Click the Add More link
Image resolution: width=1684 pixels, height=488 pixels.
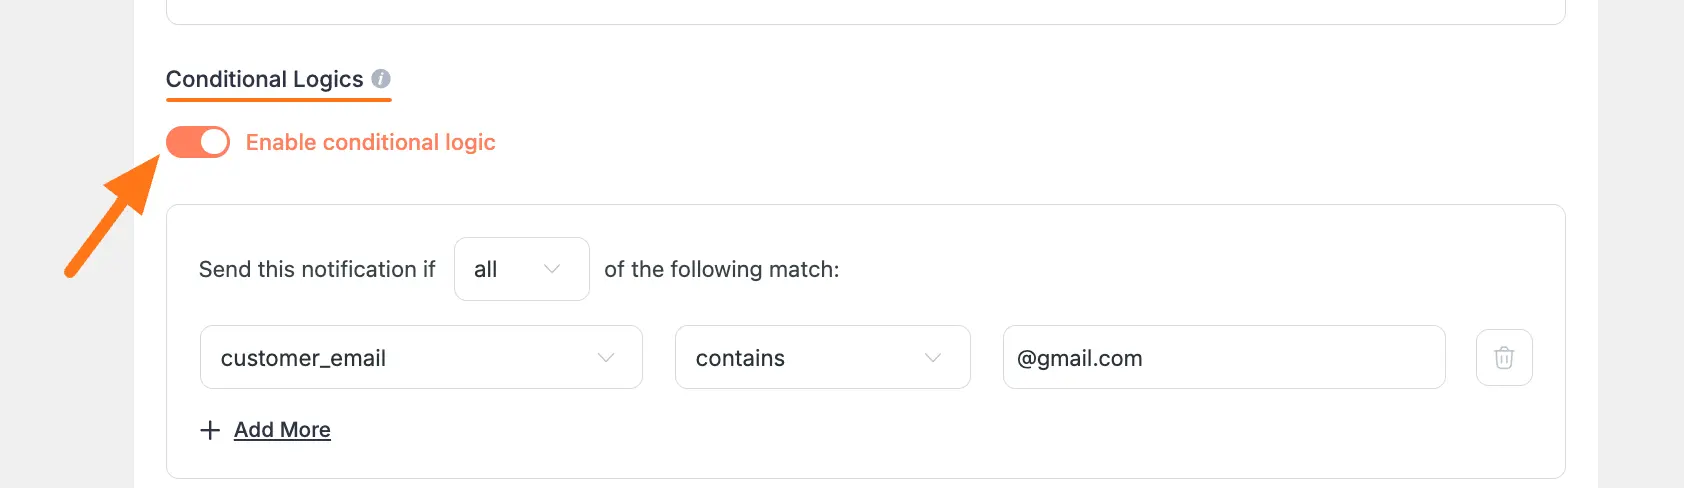282,430
